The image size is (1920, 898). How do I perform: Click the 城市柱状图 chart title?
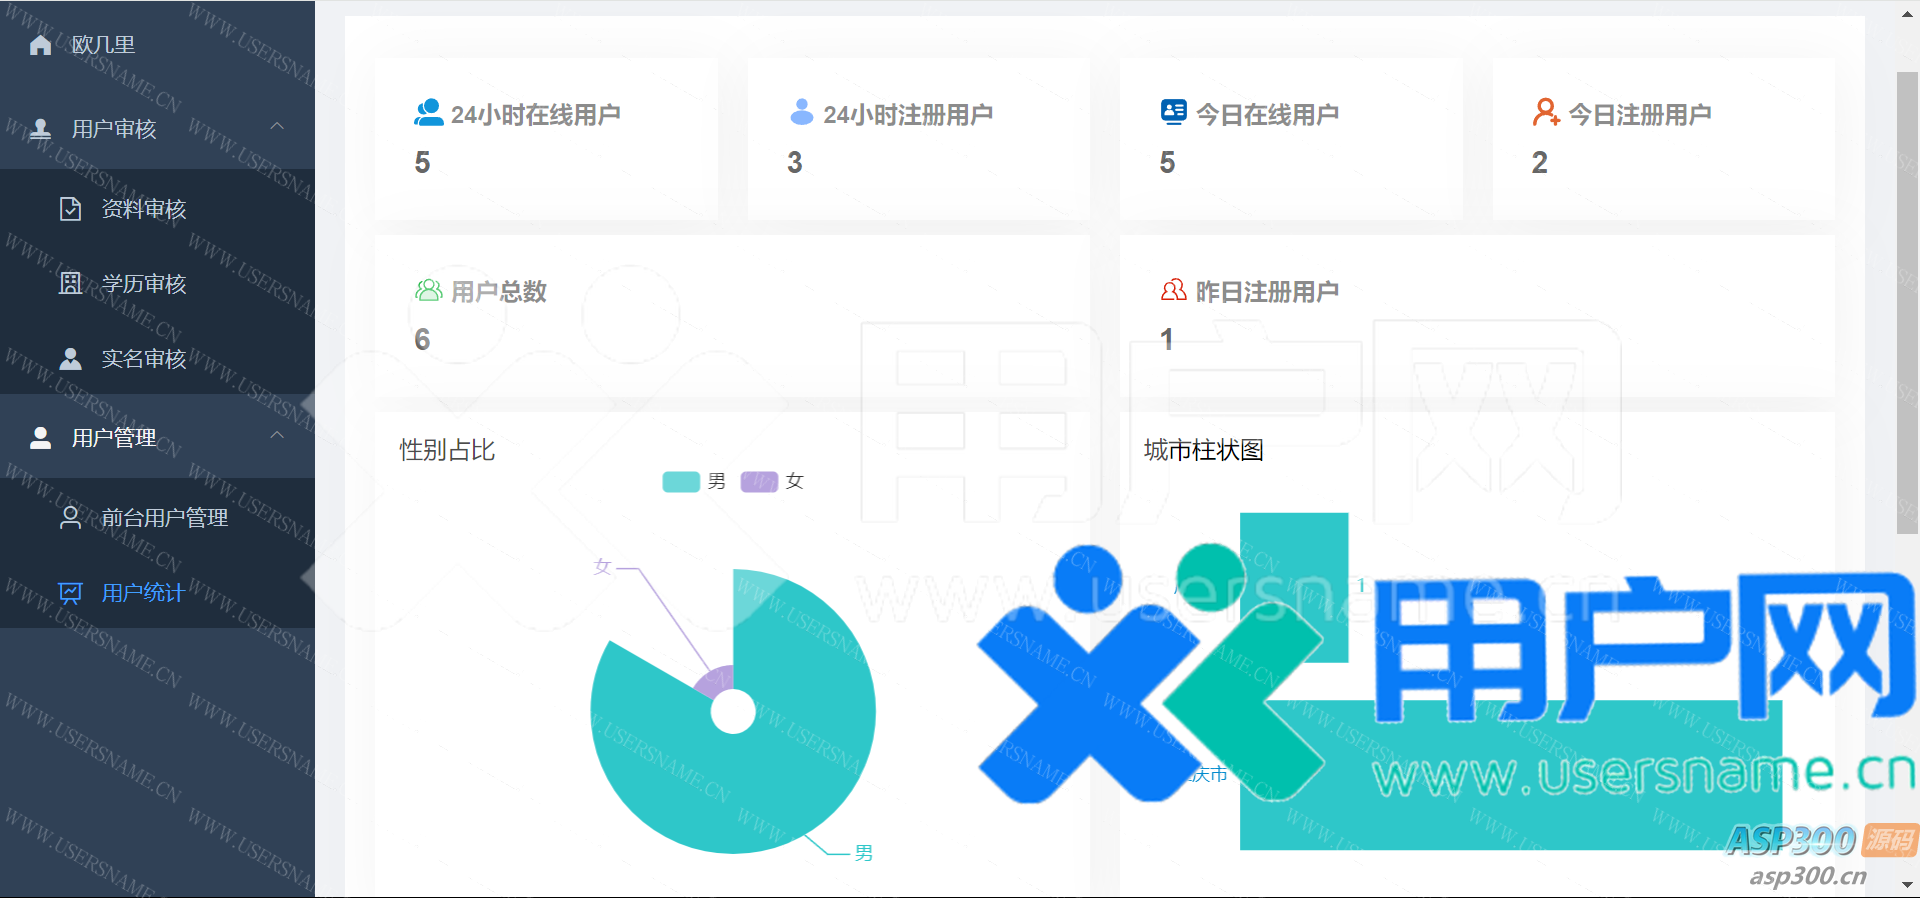point(1204,450)
